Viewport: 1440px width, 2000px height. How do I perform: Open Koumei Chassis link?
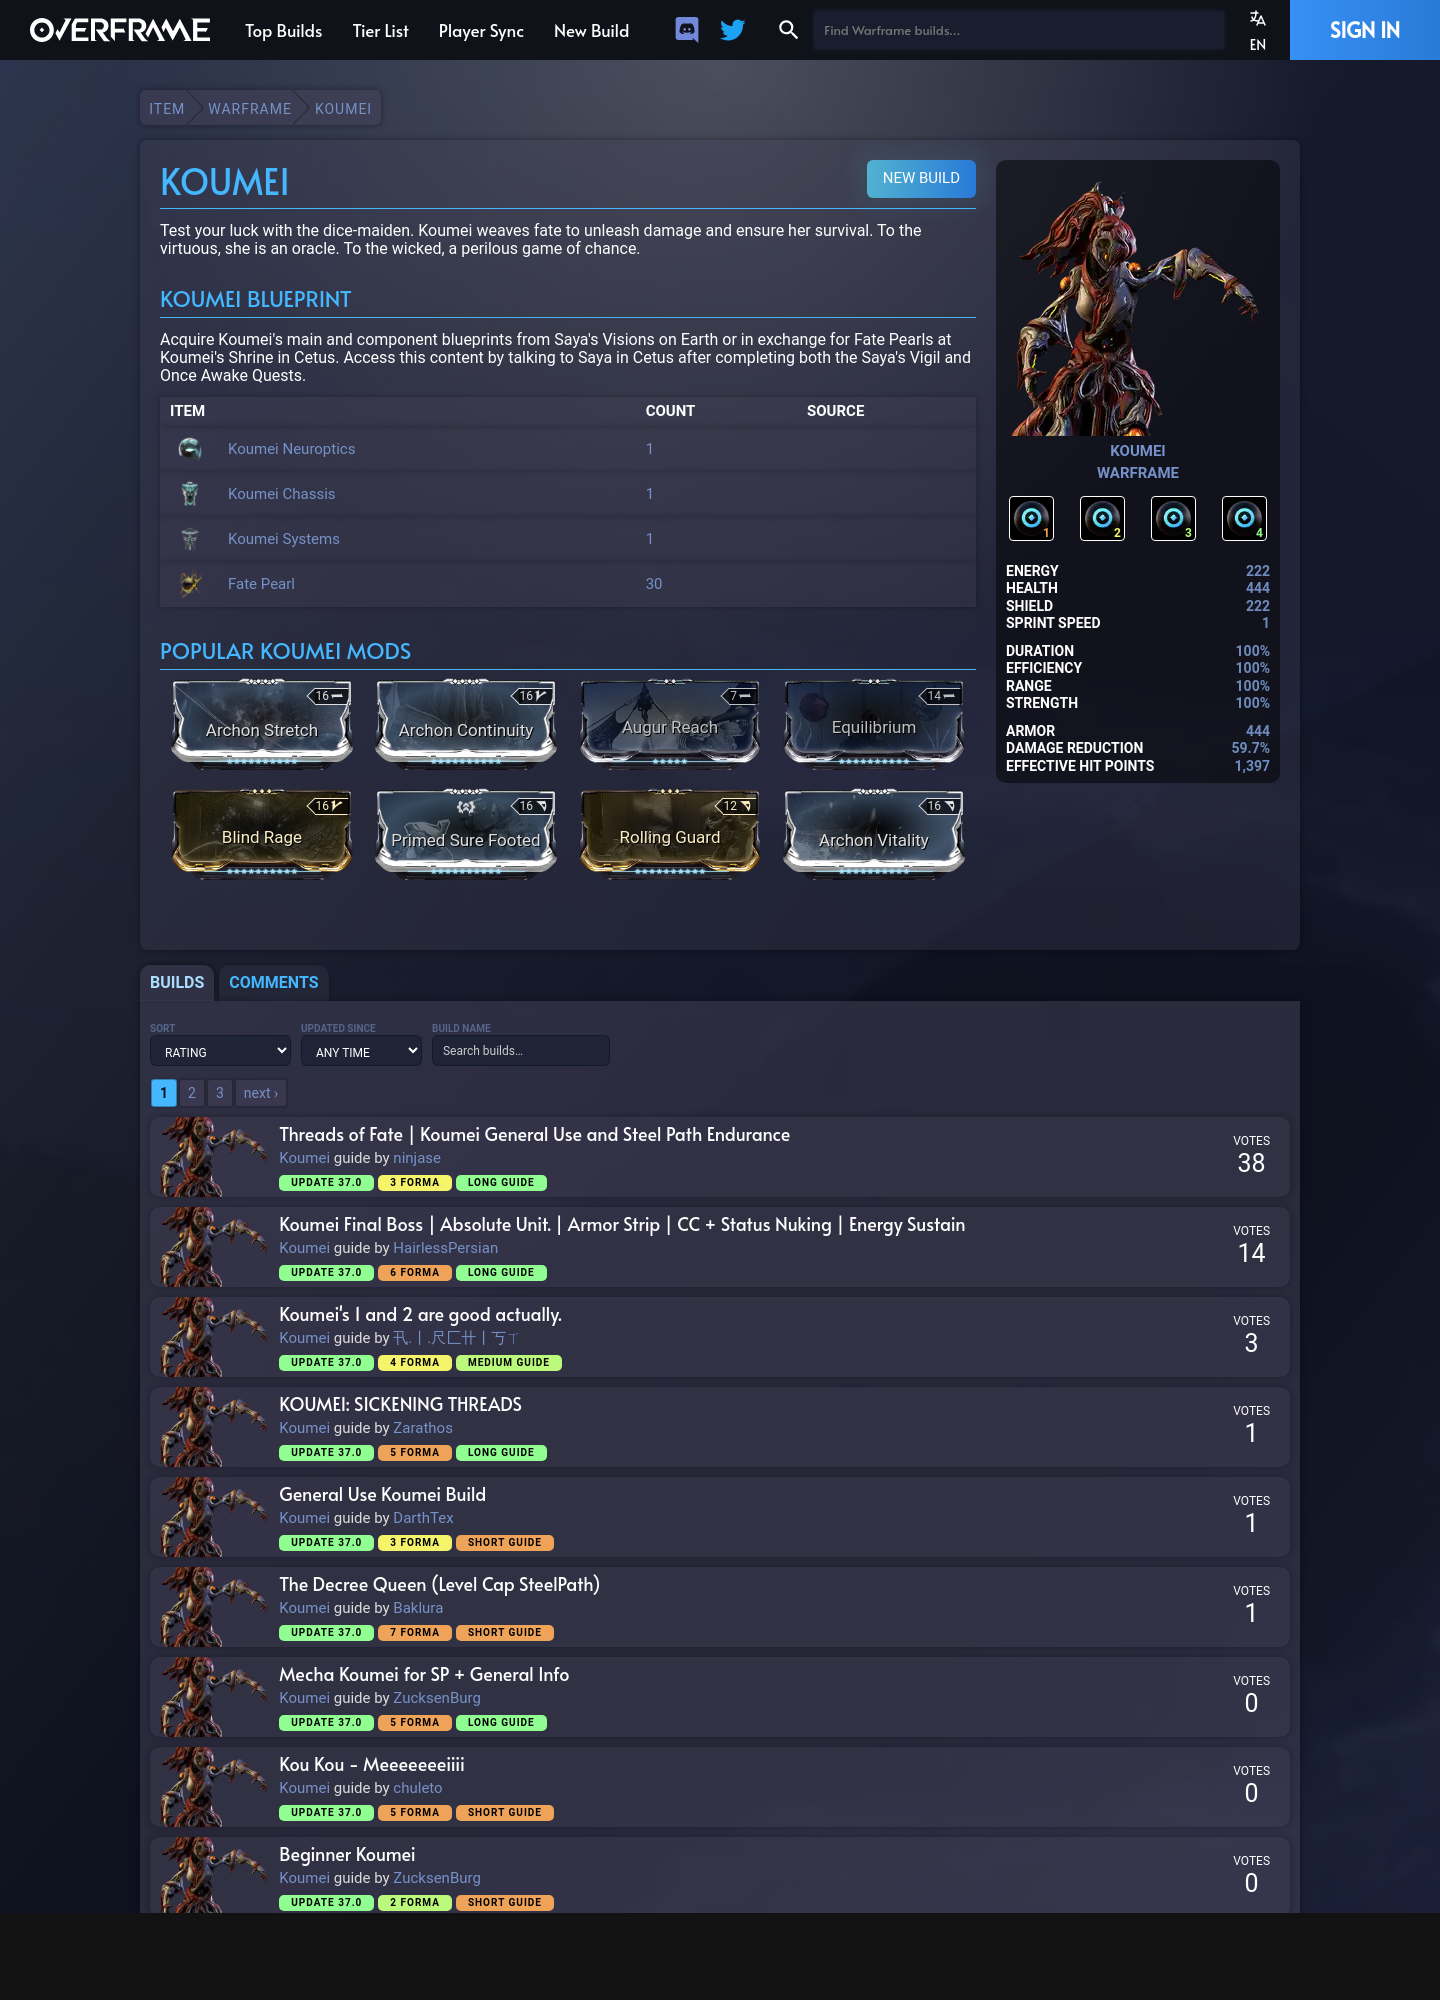click(282, 494)
